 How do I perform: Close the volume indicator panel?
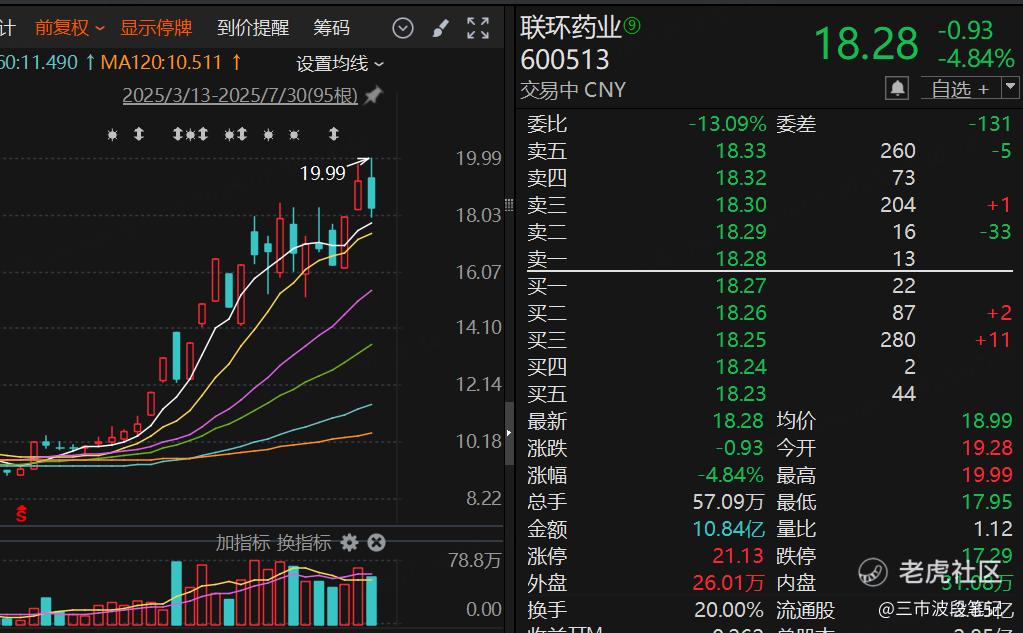(x=376, y=542)
